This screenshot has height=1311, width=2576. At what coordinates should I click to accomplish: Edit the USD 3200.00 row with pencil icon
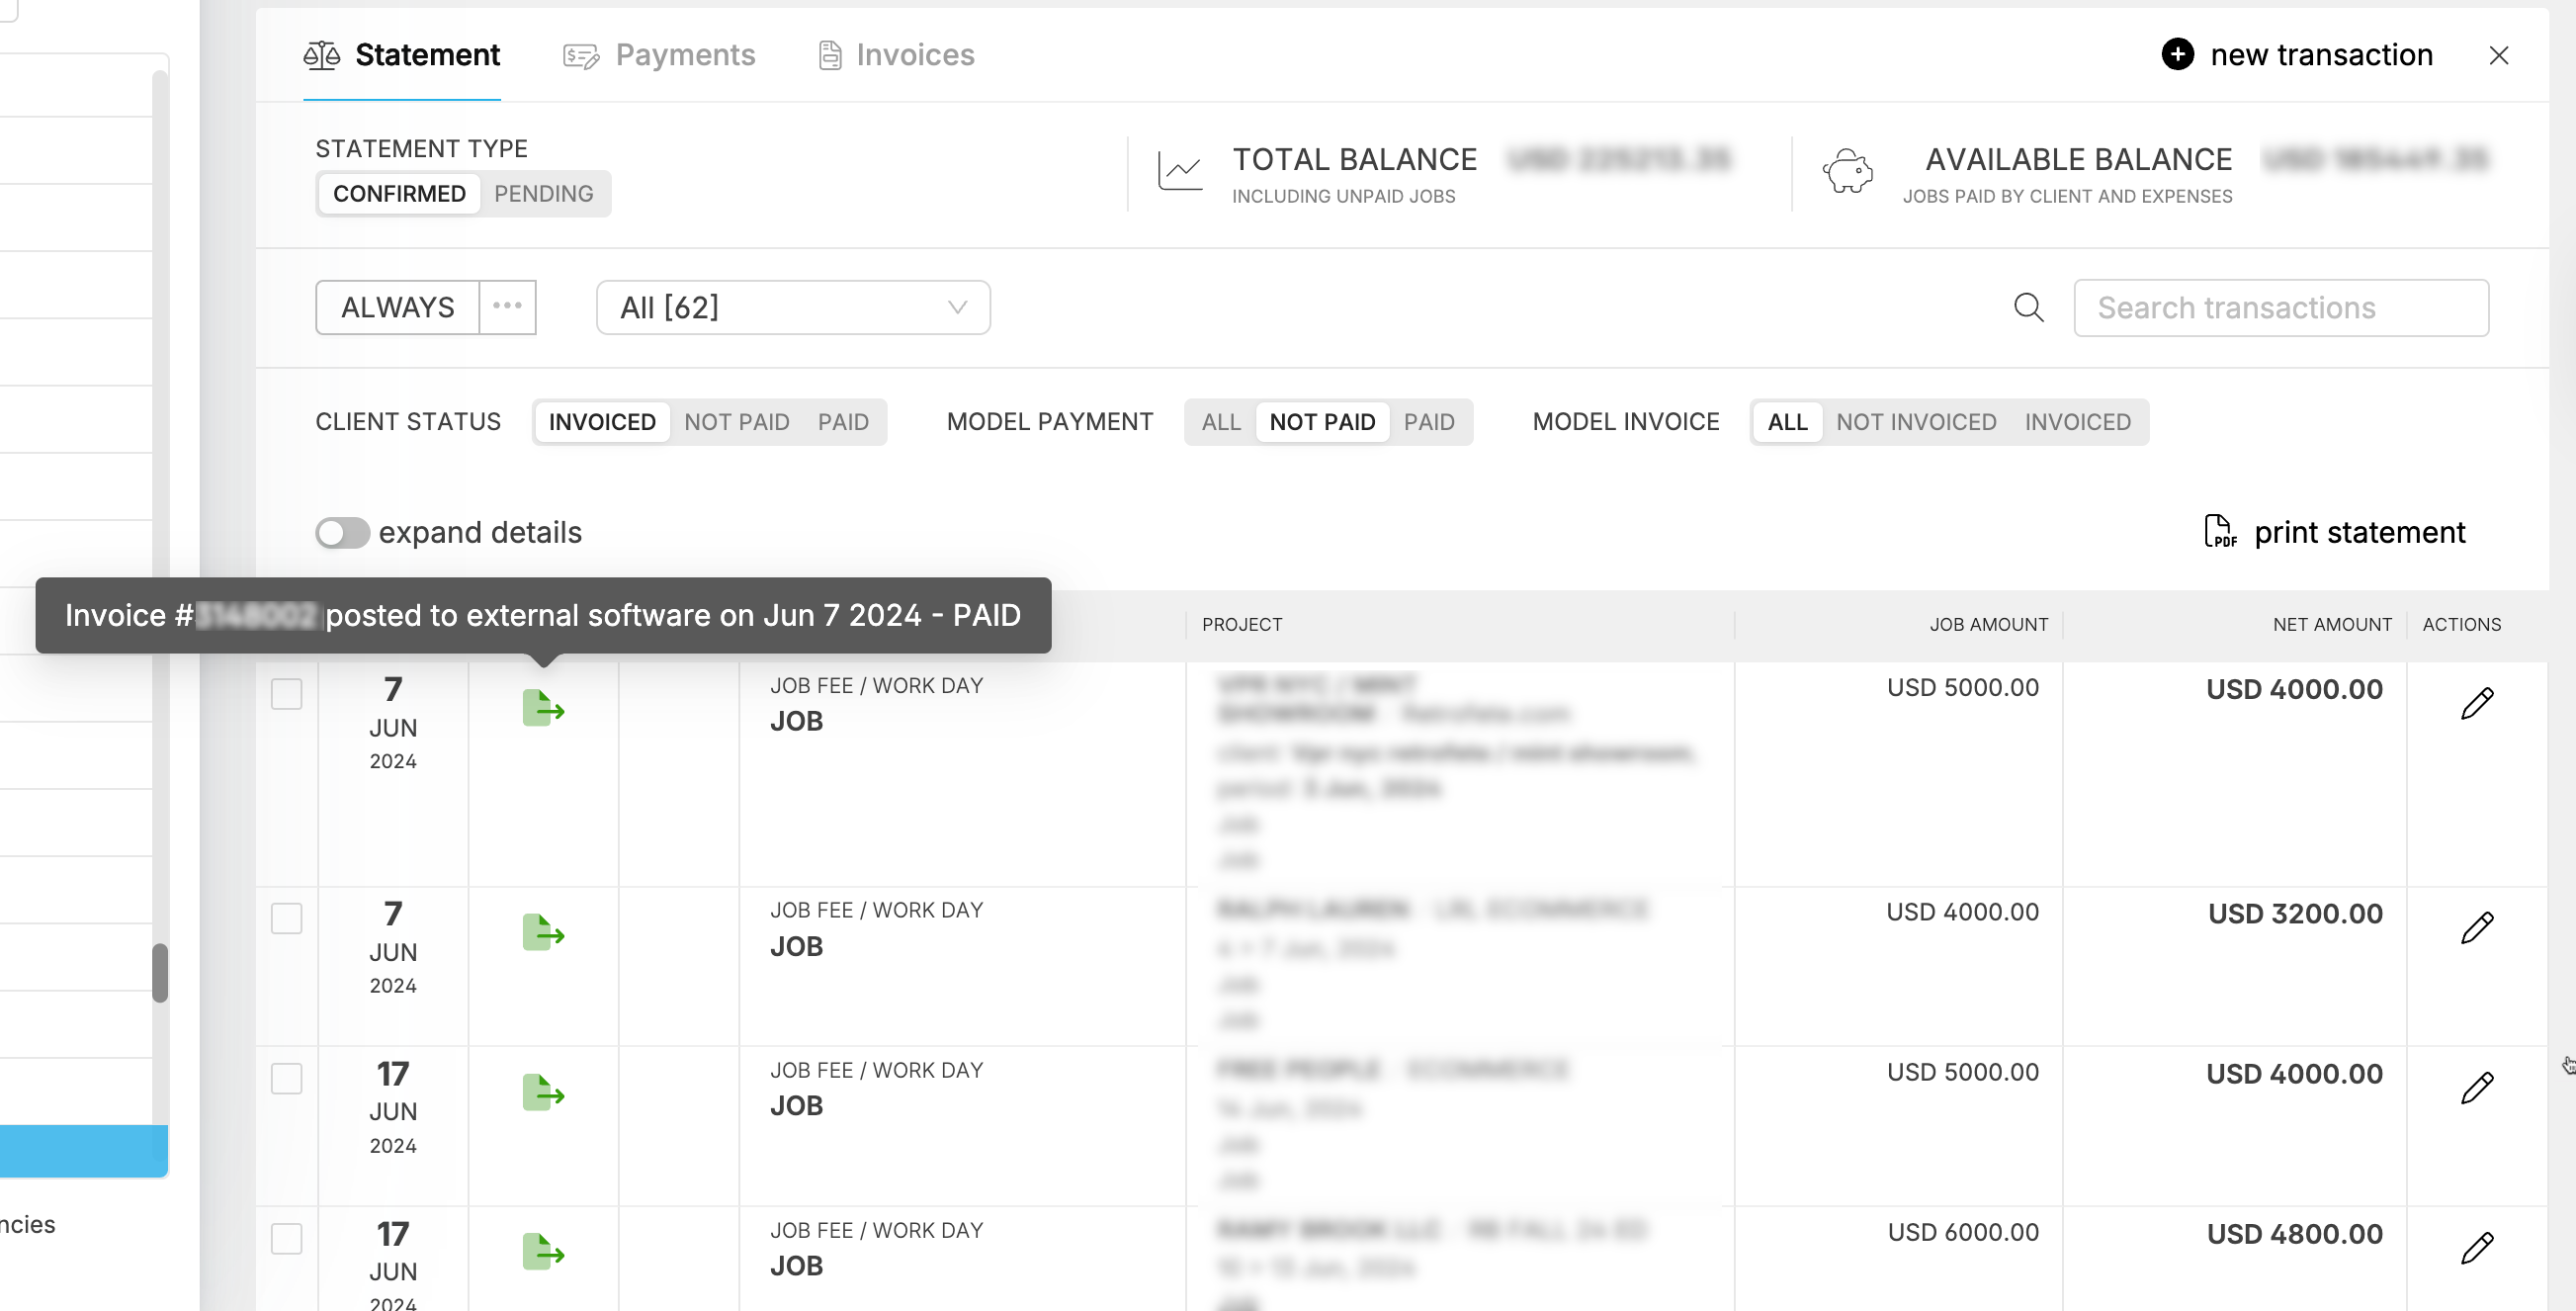(2476, 928)
